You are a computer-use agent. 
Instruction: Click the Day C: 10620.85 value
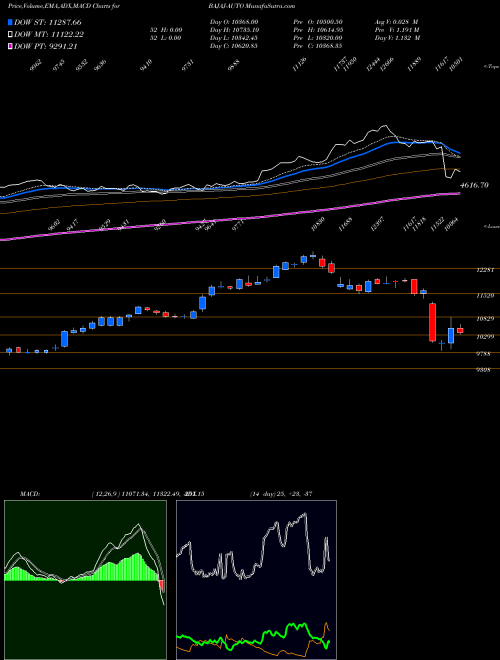point(234,46)
